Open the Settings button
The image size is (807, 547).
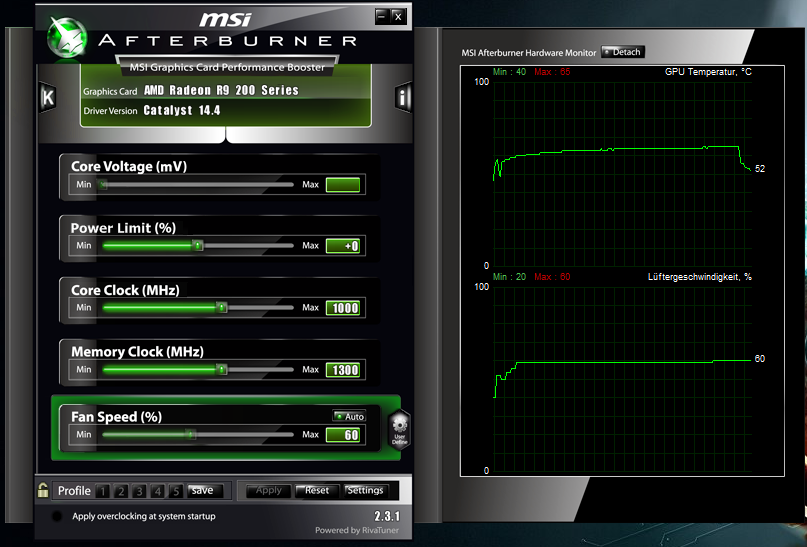click(365, 490)
